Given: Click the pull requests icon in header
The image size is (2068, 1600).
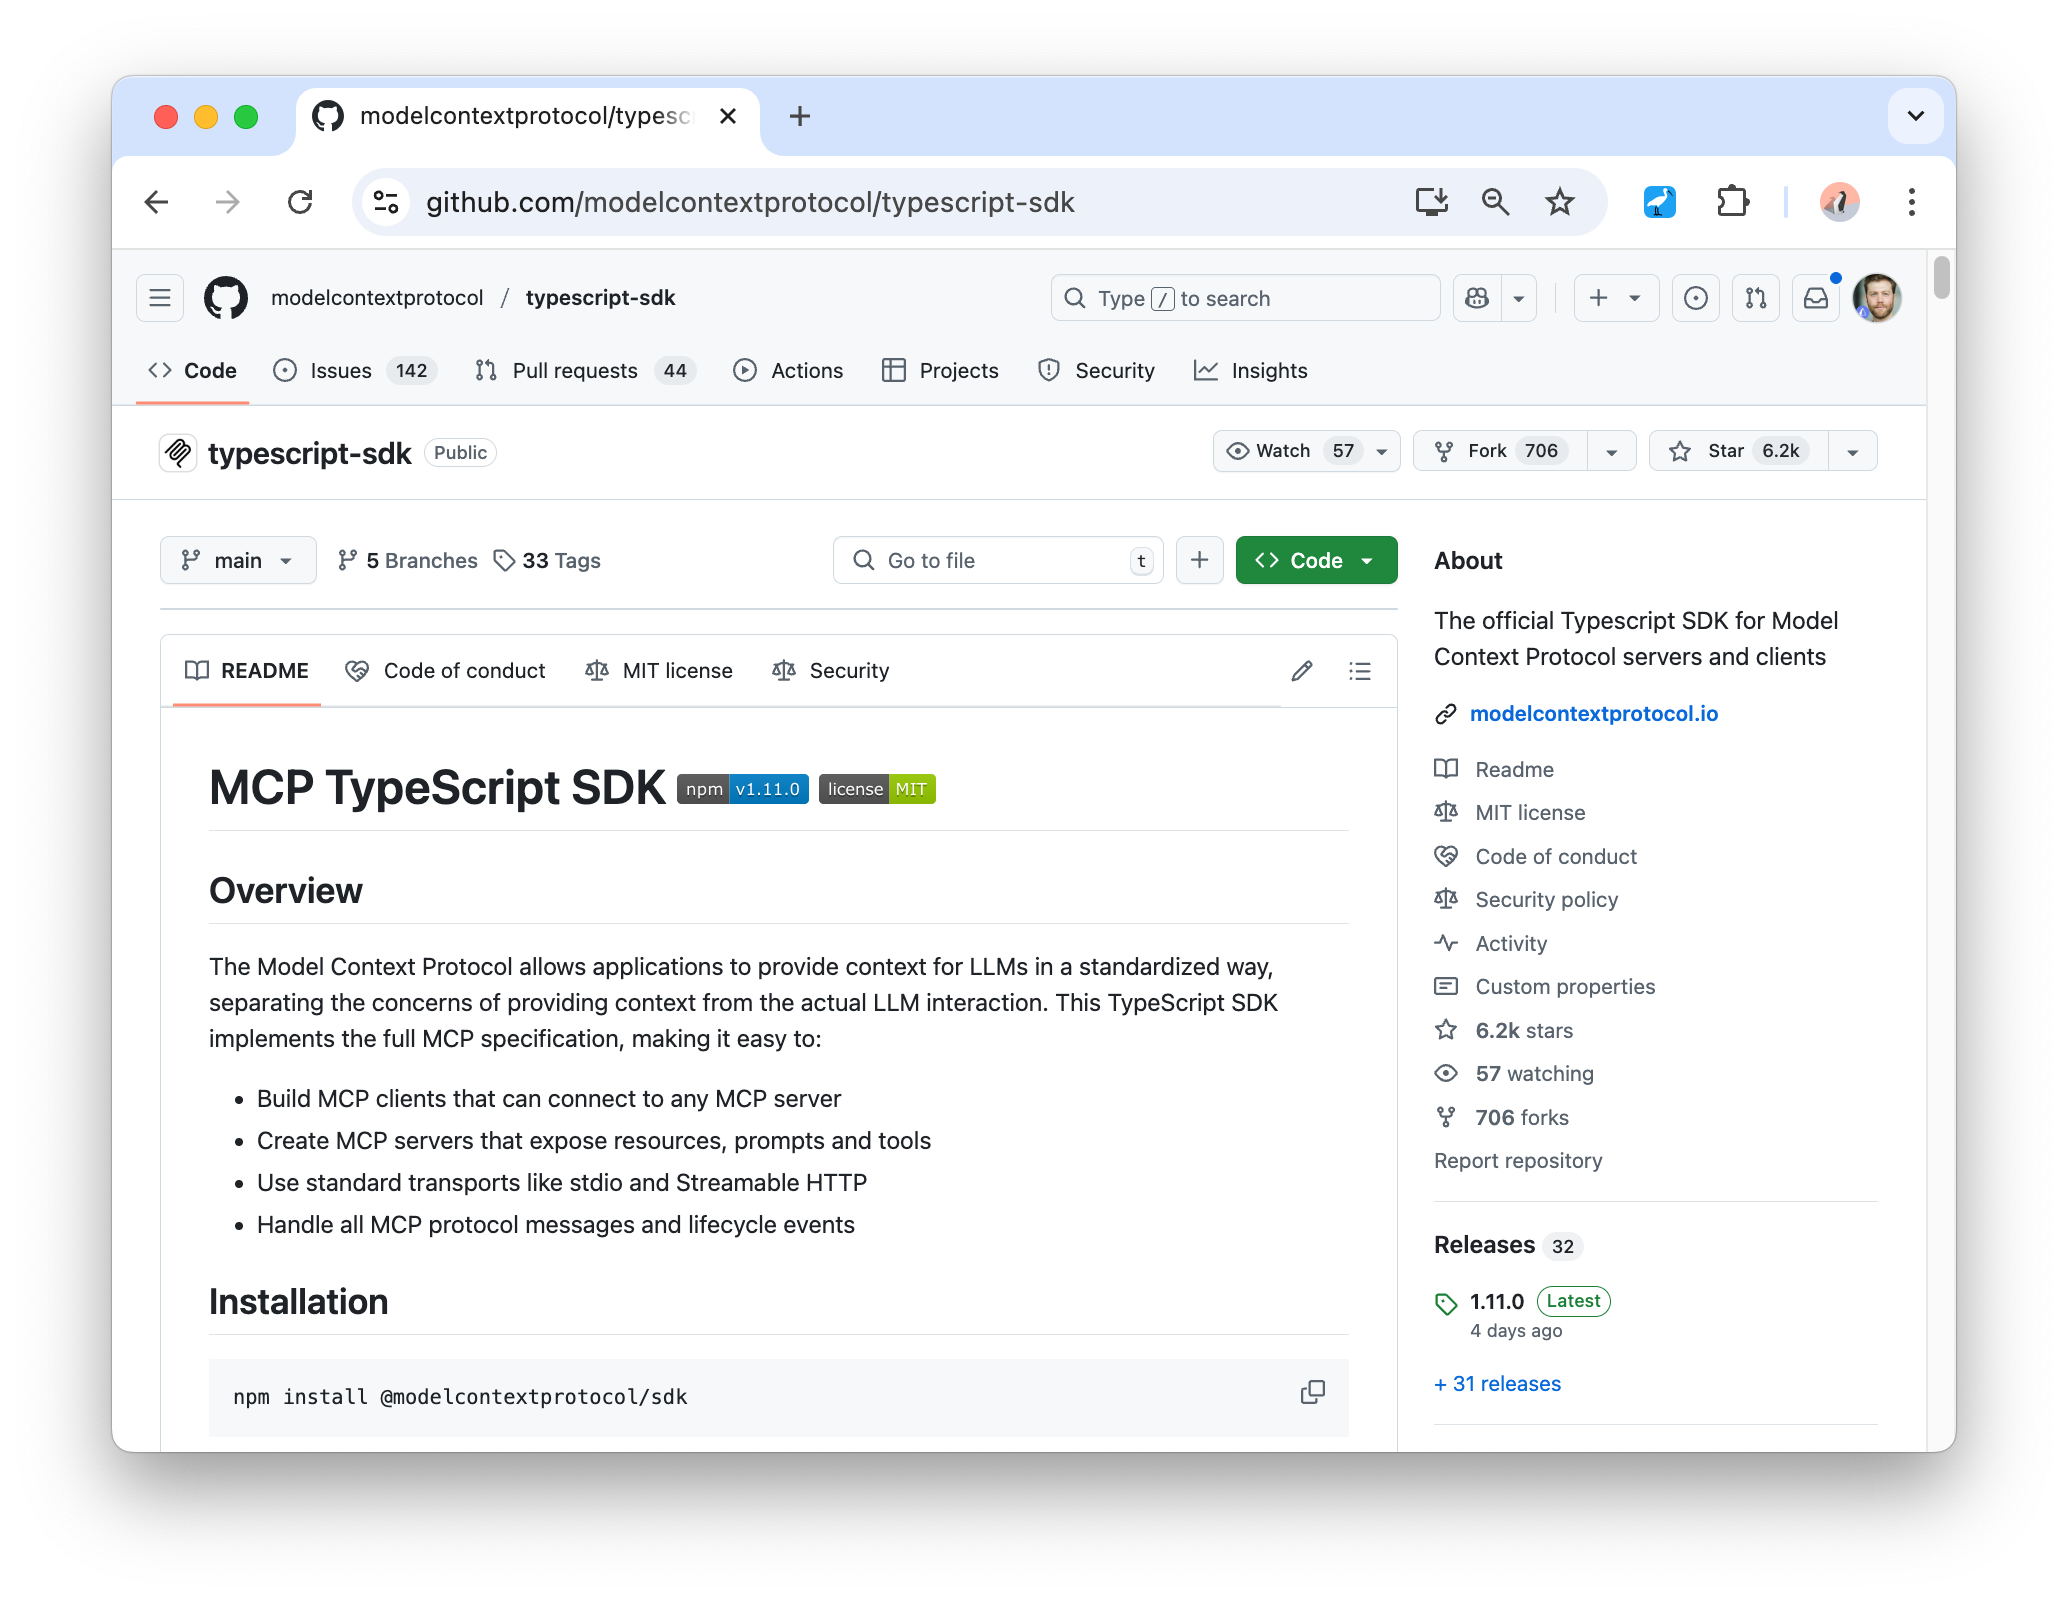Looking at the screenshot, I should point(1756,298).
